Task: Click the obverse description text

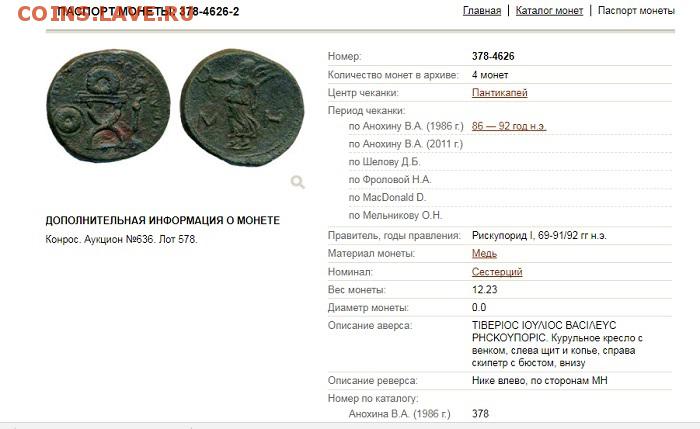Action: click(x=557, y=344)
